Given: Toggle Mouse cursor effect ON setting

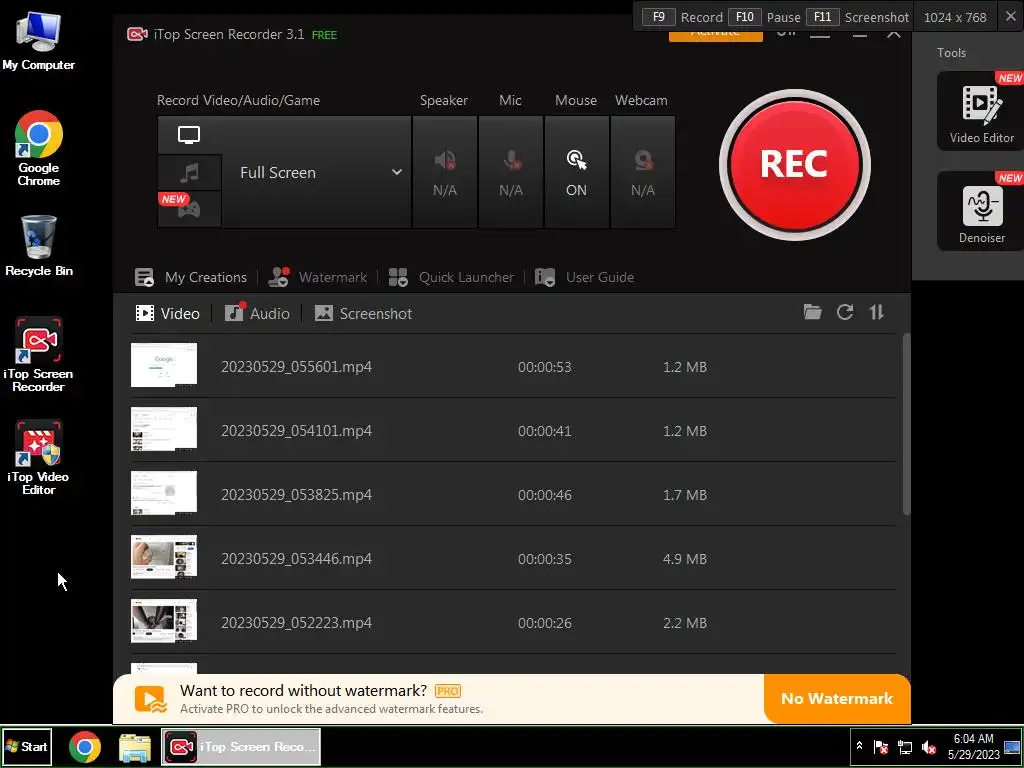Looking at the screenshot, I should [577, 172].
